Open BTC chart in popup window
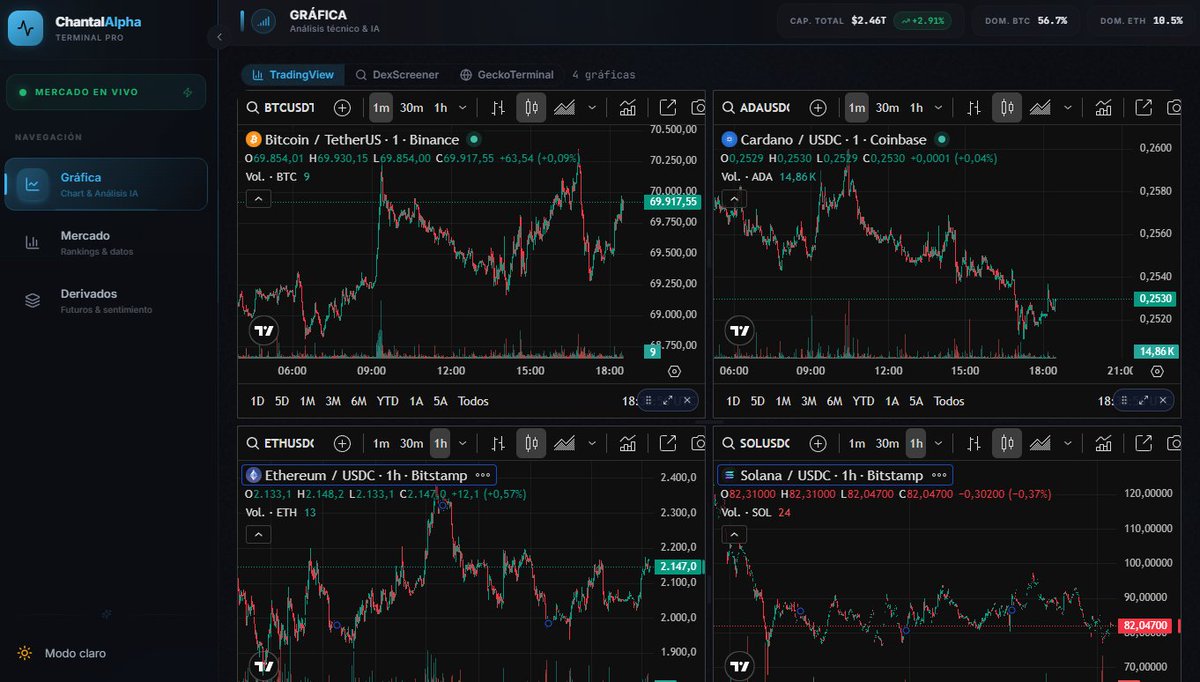 668,108
